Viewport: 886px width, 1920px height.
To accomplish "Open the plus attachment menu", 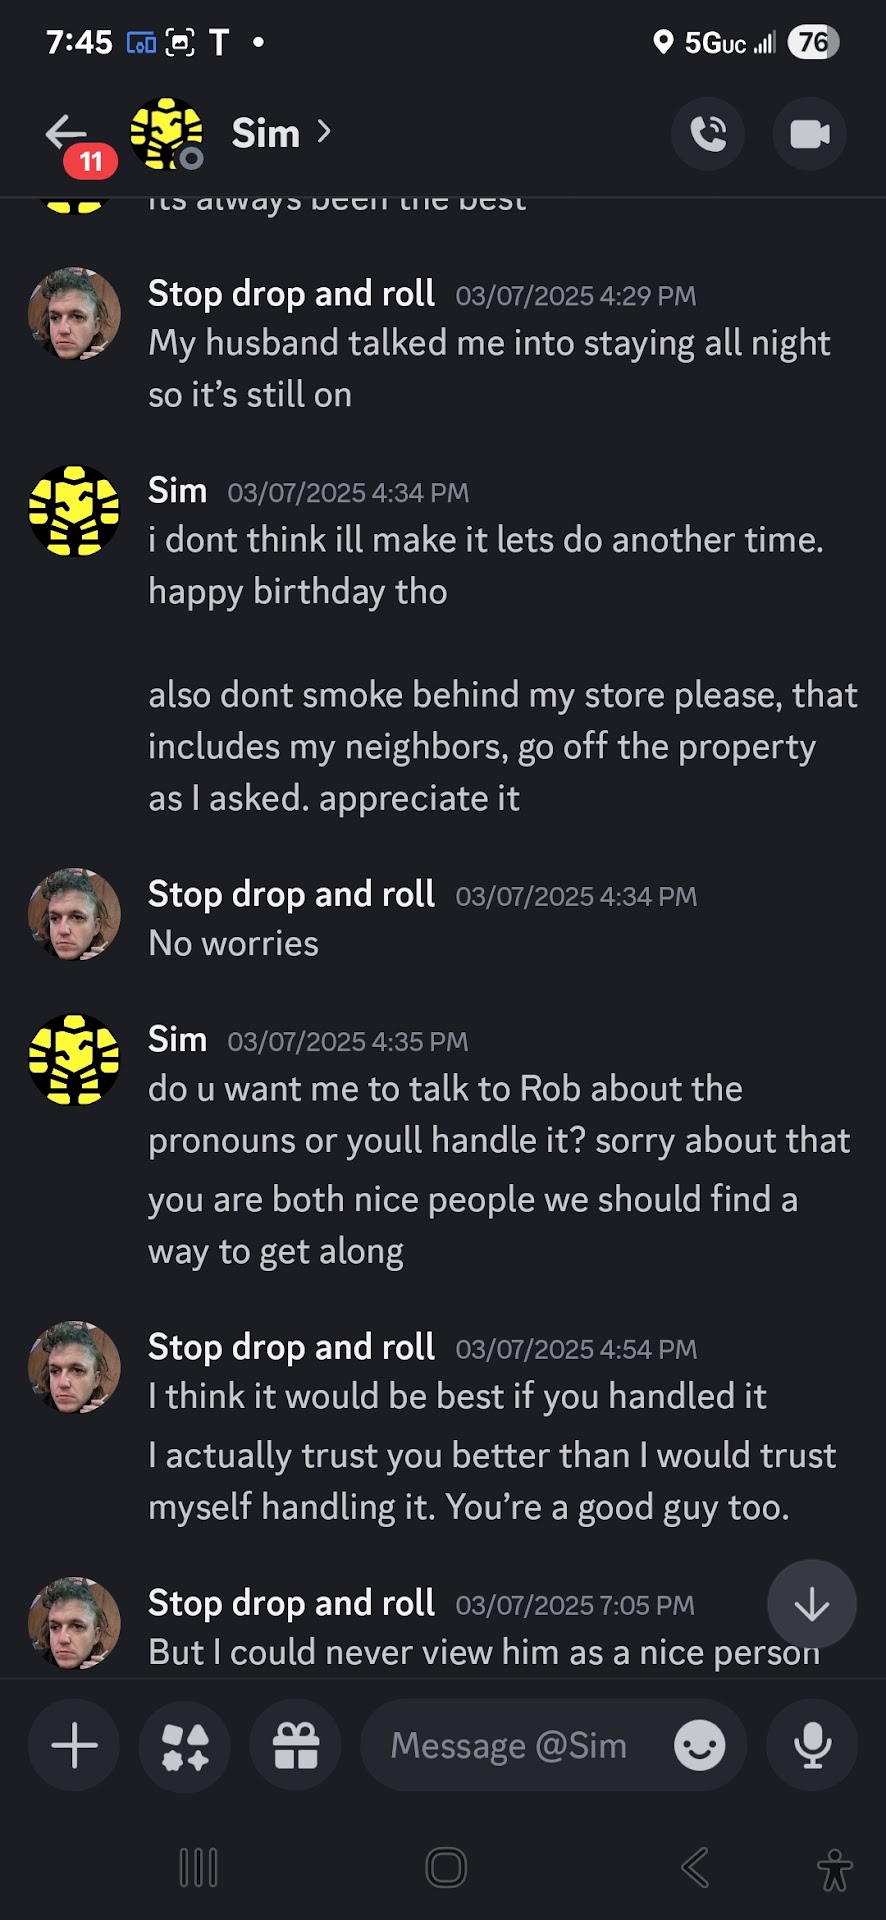I will coord(74,1745).
